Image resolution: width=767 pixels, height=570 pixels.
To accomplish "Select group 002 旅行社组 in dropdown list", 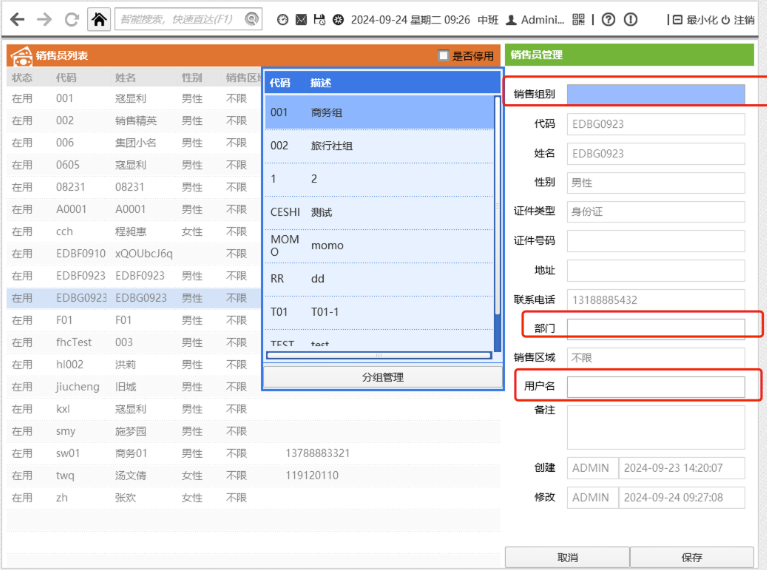I will coord(379,146).
